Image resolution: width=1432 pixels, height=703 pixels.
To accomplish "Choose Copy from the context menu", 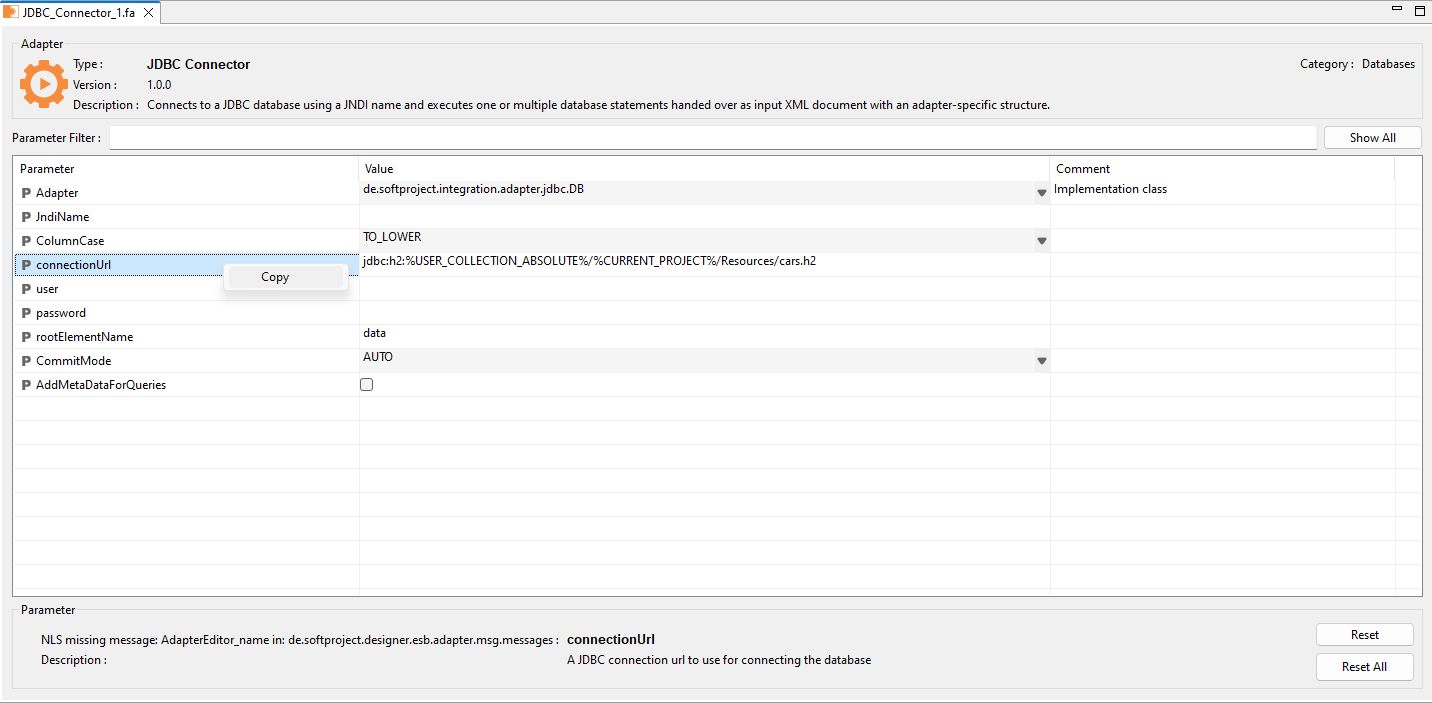I will pyautogui.click(x=275, y=277).
